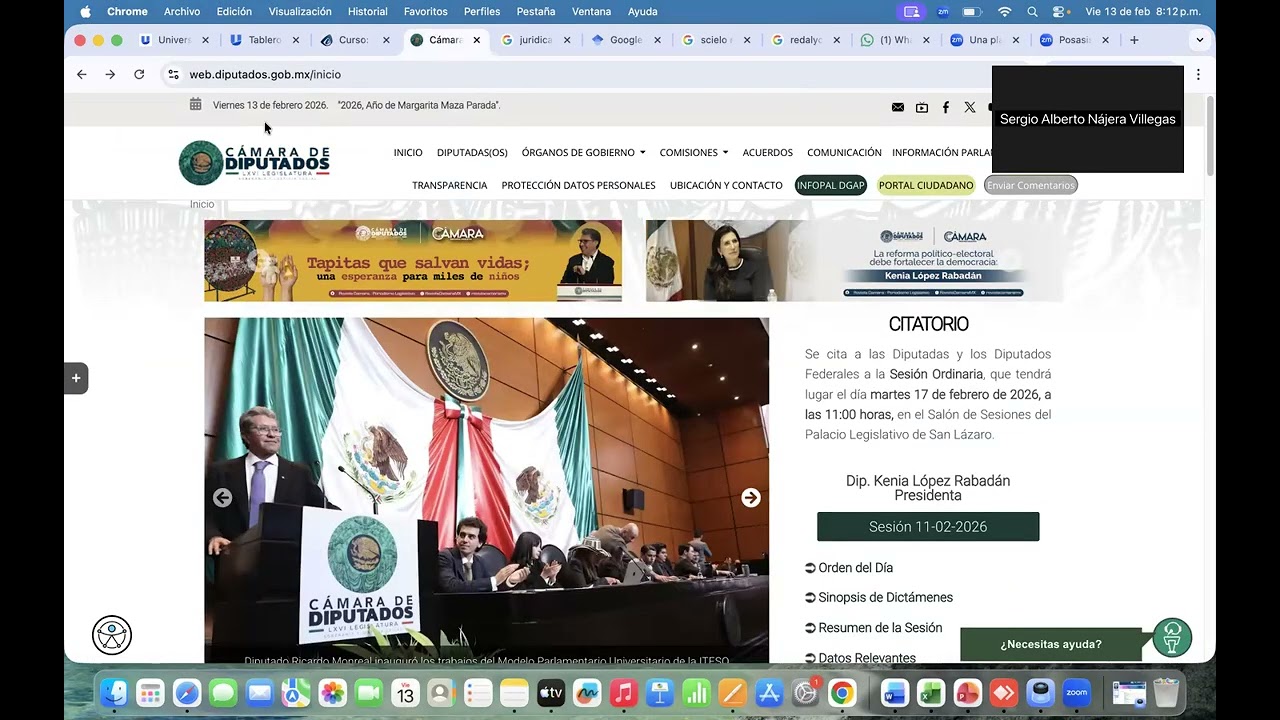1280x720 pixels.
Task: Click the Ricardo Monreal slideshow photo
Action: click(x=486, y=490)
